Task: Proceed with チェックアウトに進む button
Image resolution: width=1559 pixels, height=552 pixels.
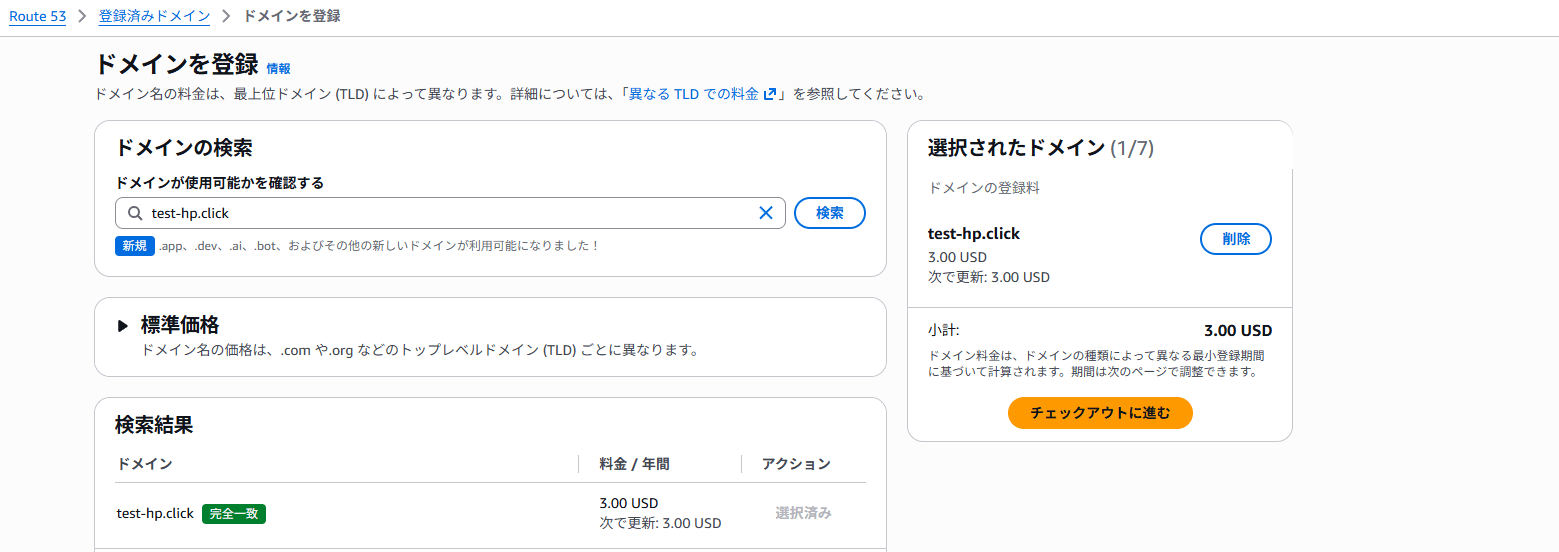Action: click(x=1100, y=413)
